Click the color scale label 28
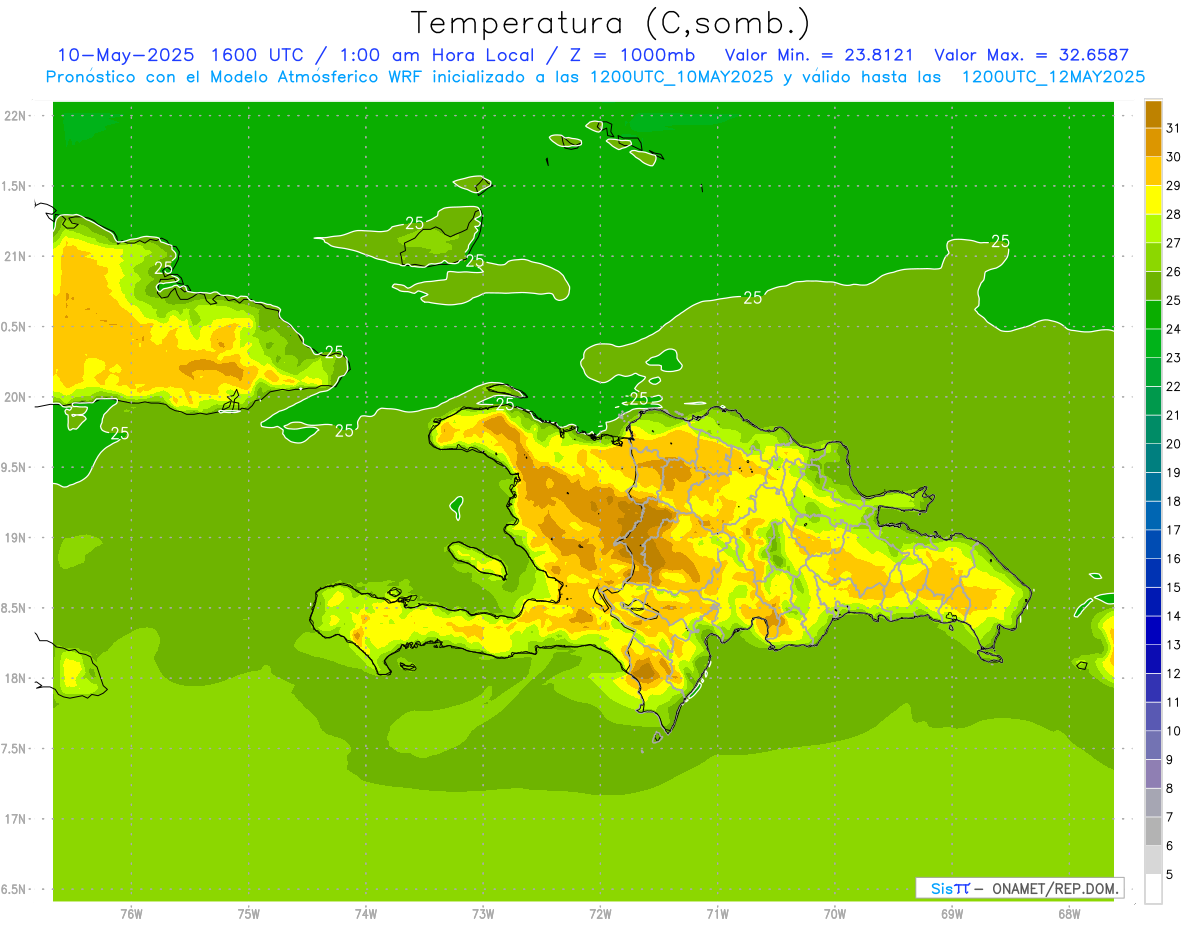 point(1174,214)
